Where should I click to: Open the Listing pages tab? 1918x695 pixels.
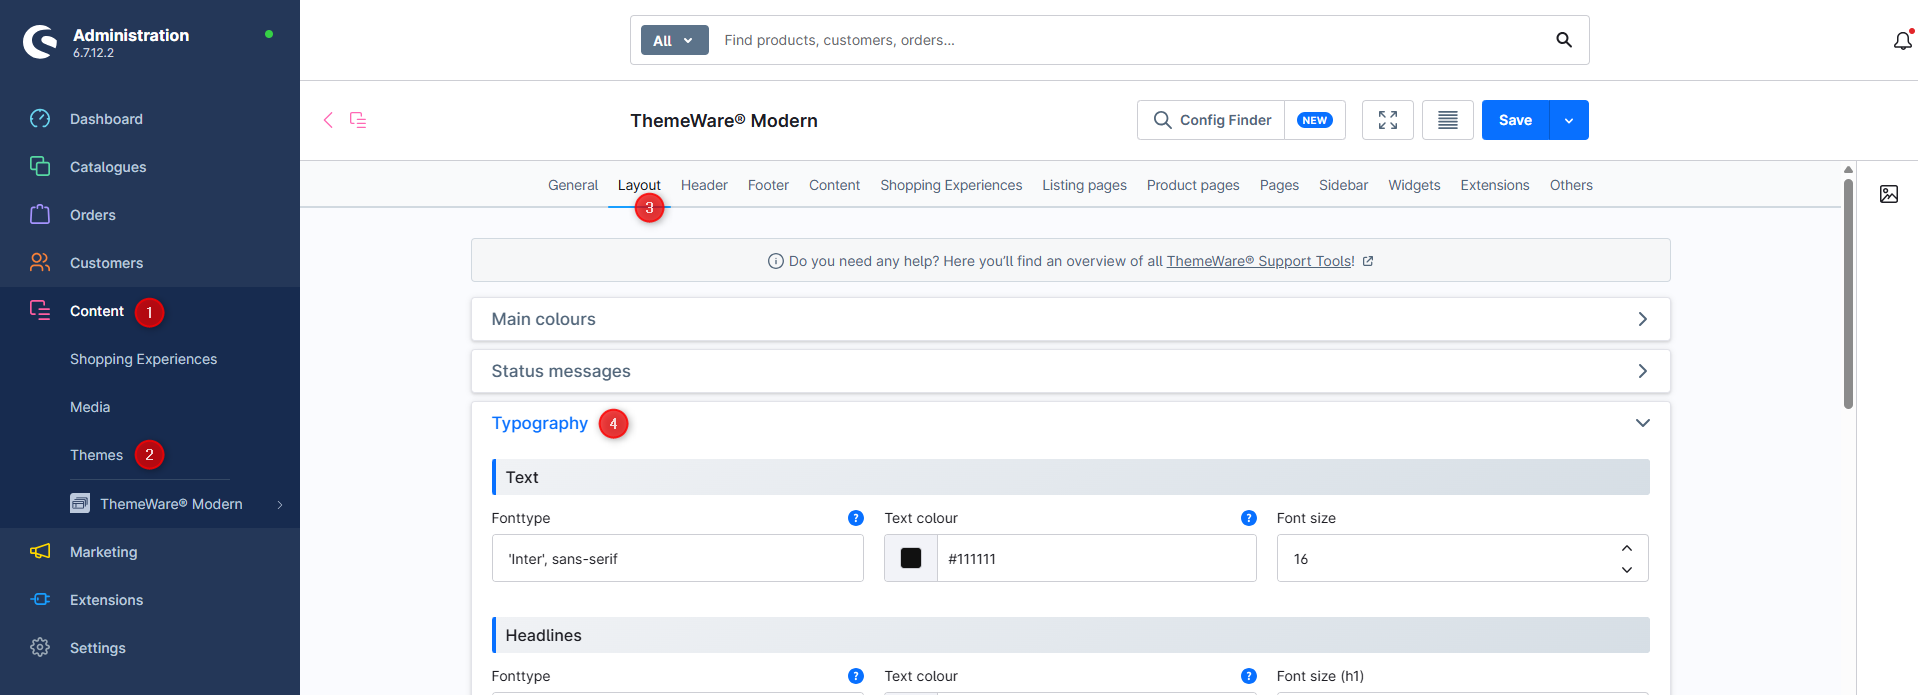(1084, 185)
